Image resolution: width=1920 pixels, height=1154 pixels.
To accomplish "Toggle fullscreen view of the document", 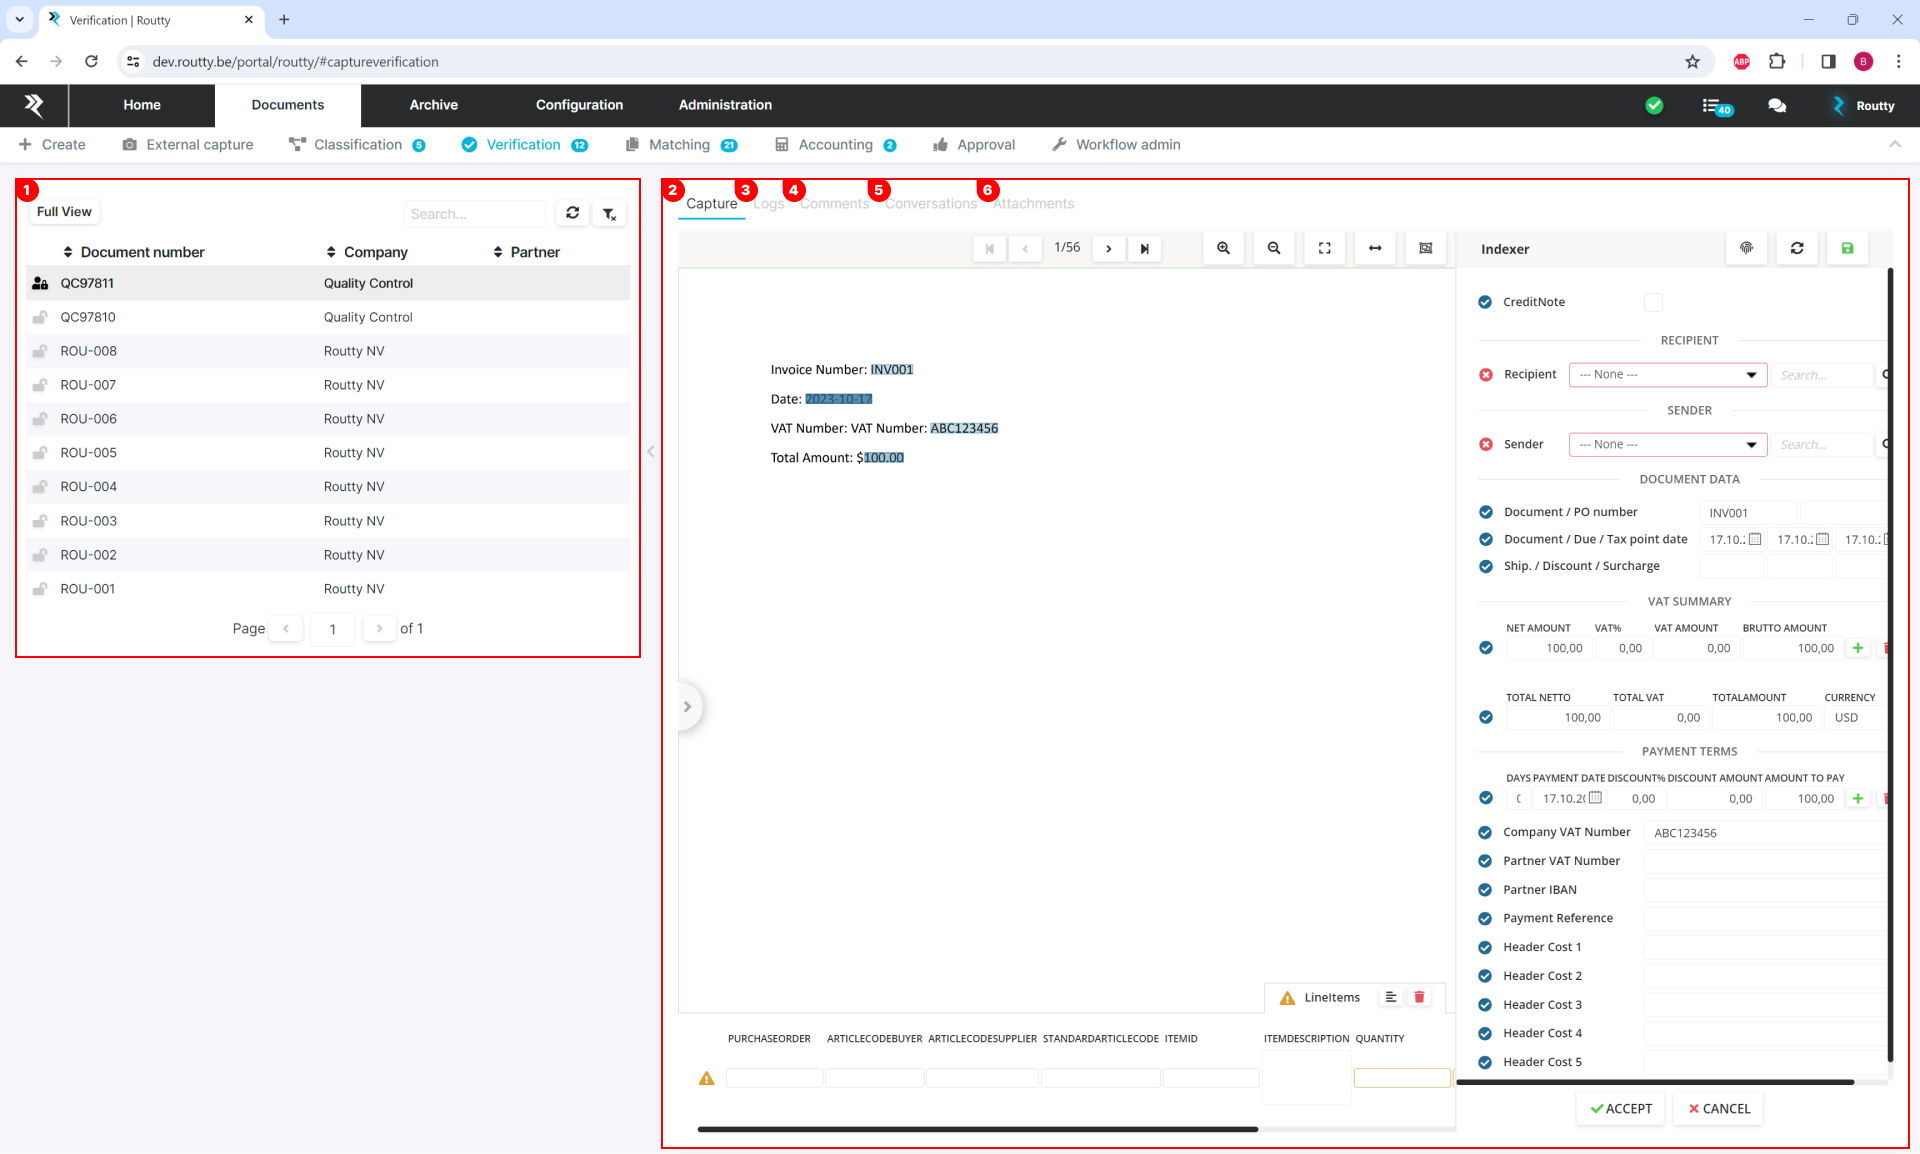I will (x=1324, y=249).
